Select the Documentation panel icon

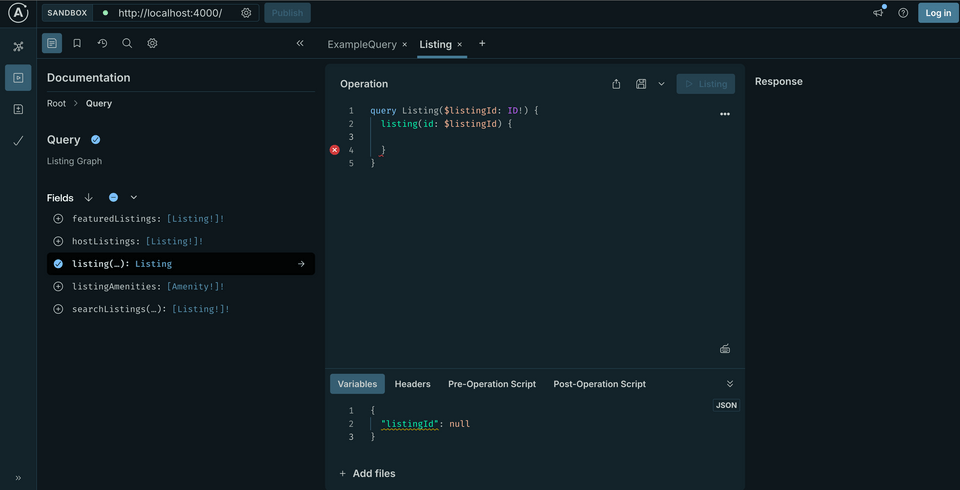pyautogui.click(x=52, y=43)
